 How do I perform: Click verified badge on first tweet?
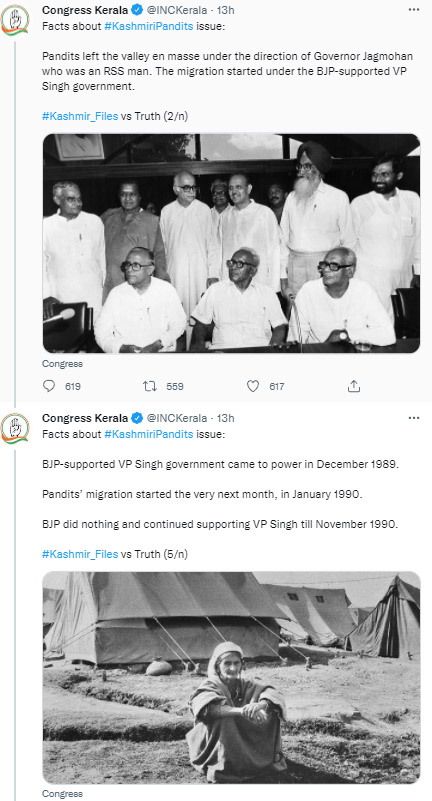(x=137, y=10)
